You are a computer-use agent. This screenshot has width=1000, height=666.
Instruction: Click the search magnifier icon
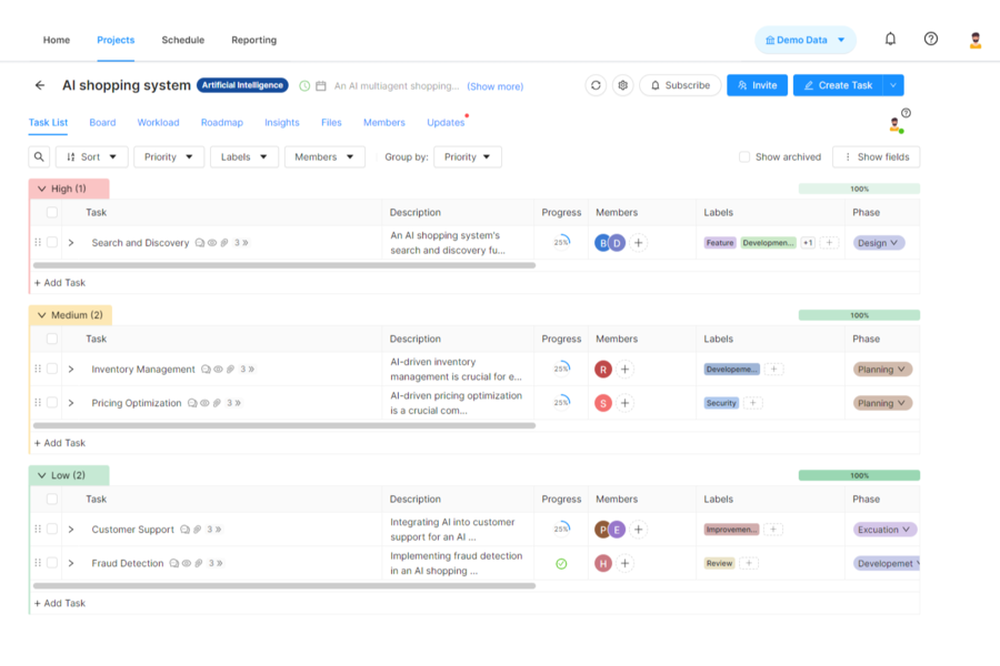click(x=39, y=157)
